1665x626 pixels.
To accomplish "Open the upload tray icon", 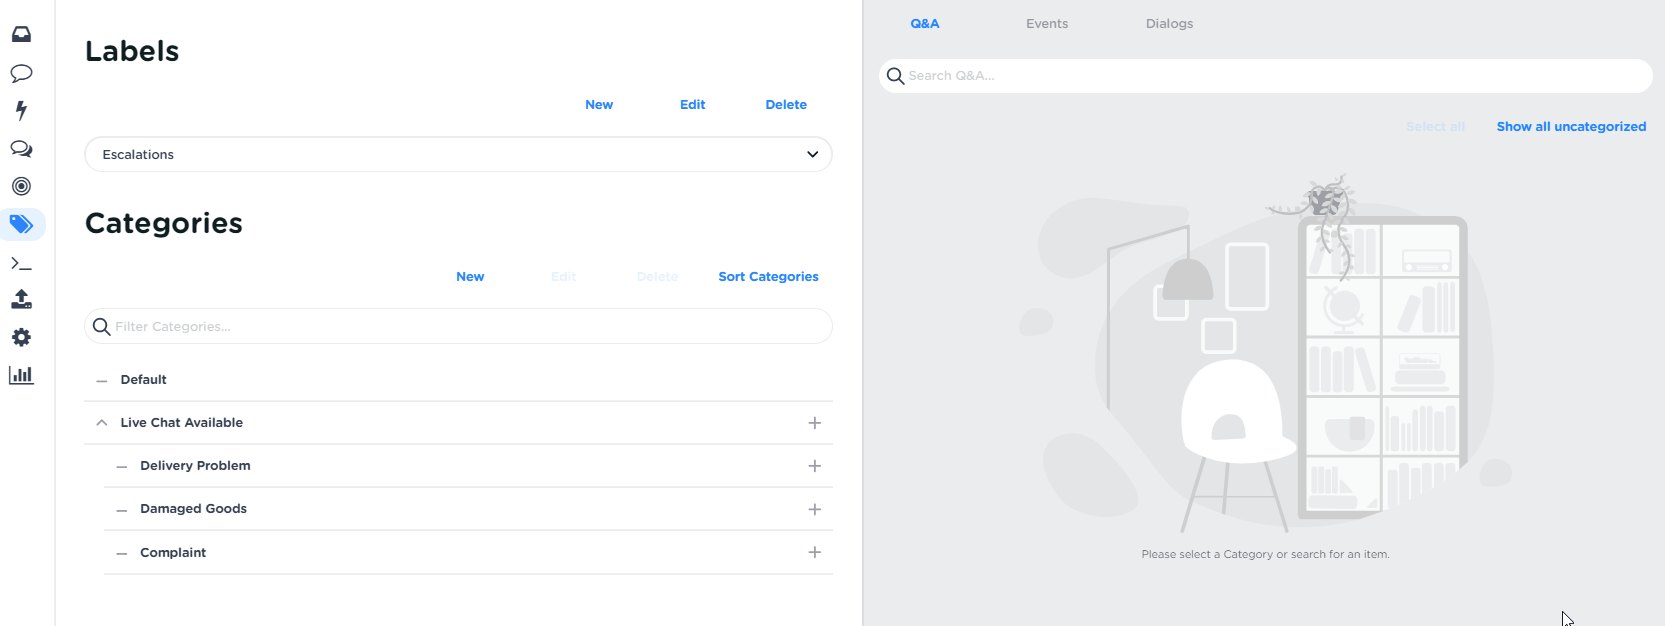I will tap(21, 299).
